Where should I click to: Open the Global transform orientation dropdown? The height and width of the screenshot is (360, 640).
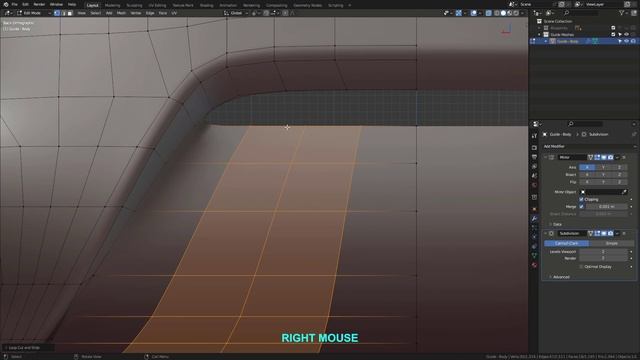(236, 13)
